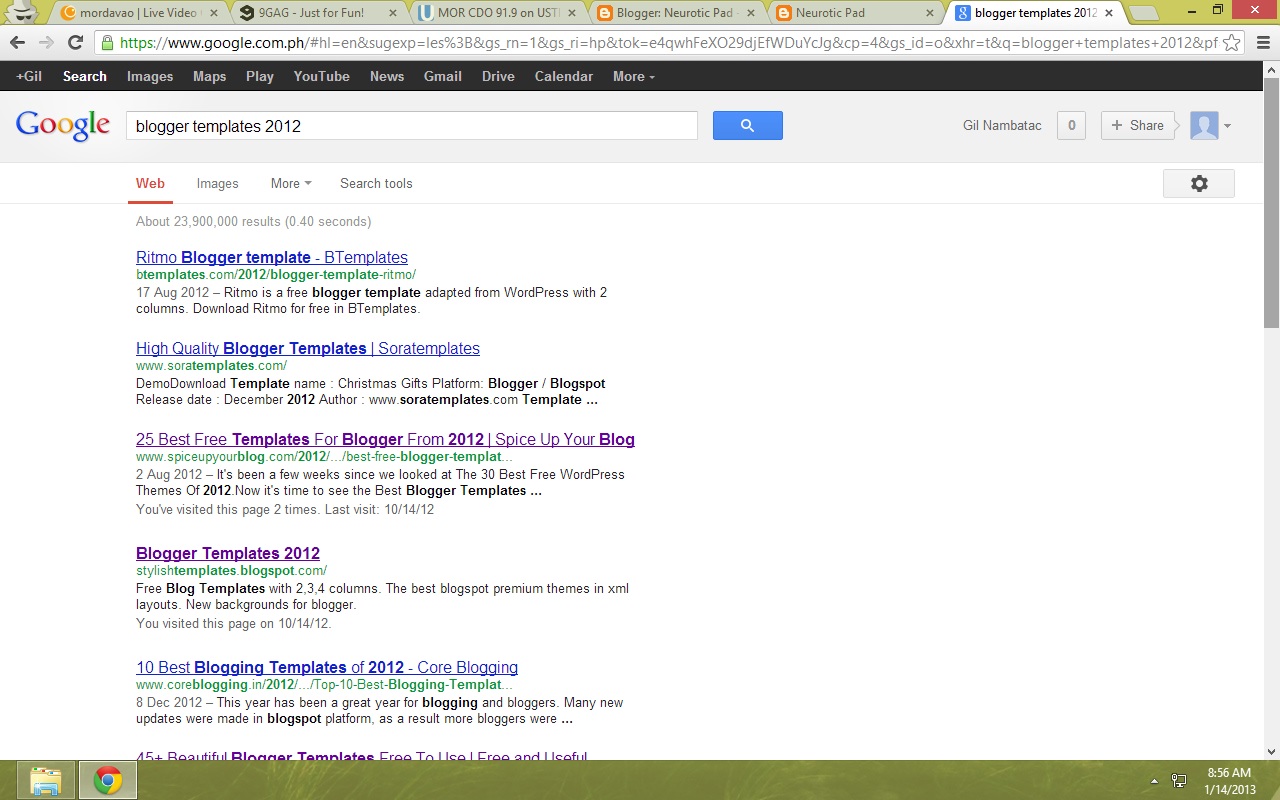The image size is (1280, 800).
Task: Open File Explorer from the taskbar
Action: click(46, 780)
